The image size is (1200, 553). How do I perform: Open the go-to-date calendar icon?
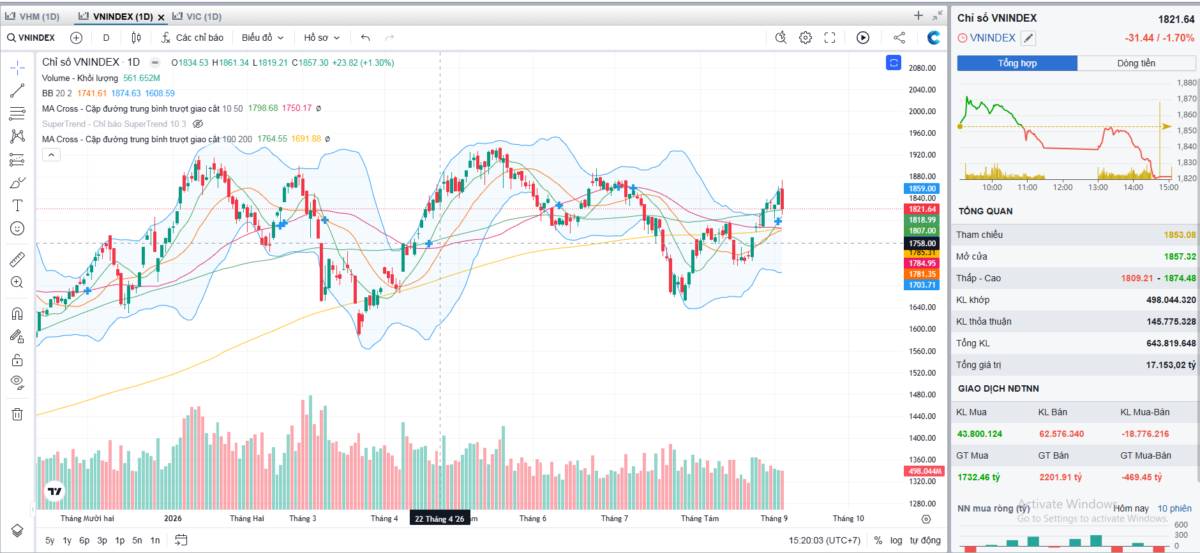[x=181, y=540]
